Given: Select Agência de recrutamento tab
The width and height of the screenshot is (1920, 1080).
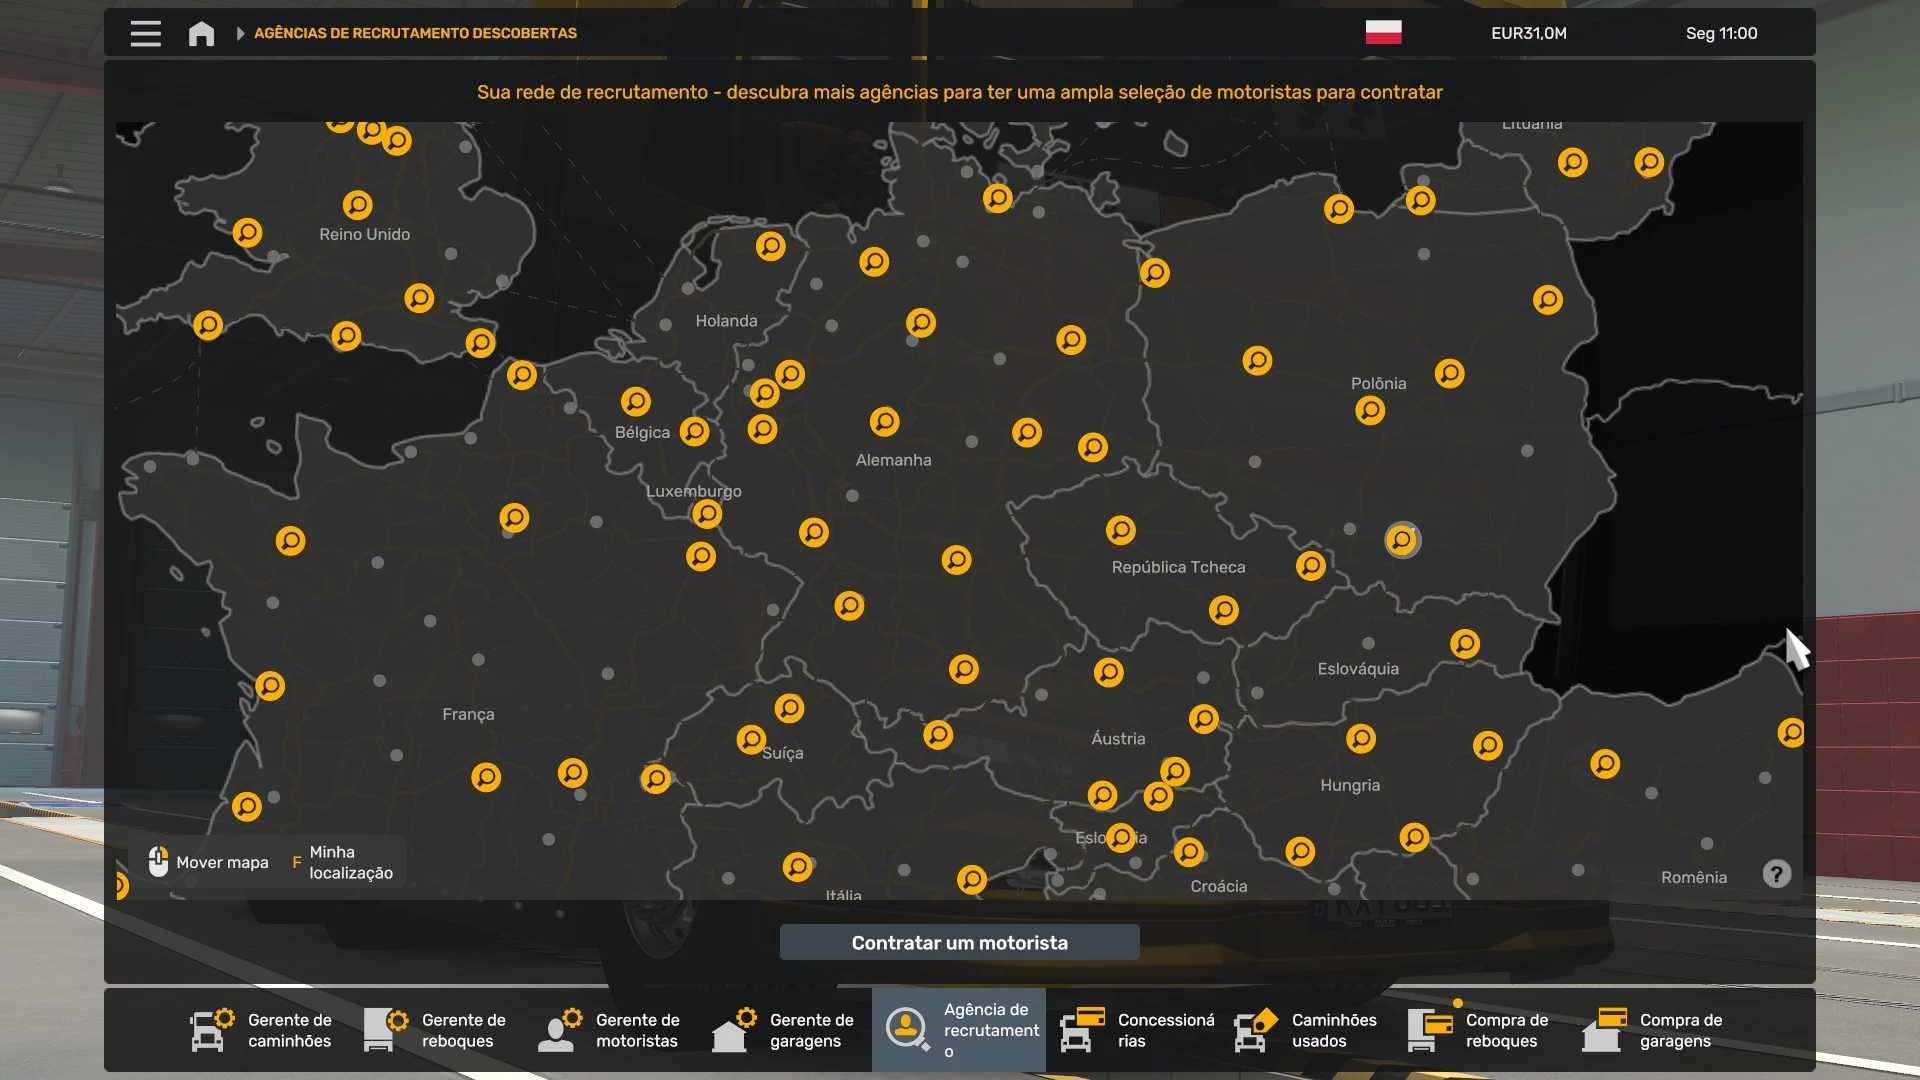Looking at the screenshot, I should click(958, 1030).
